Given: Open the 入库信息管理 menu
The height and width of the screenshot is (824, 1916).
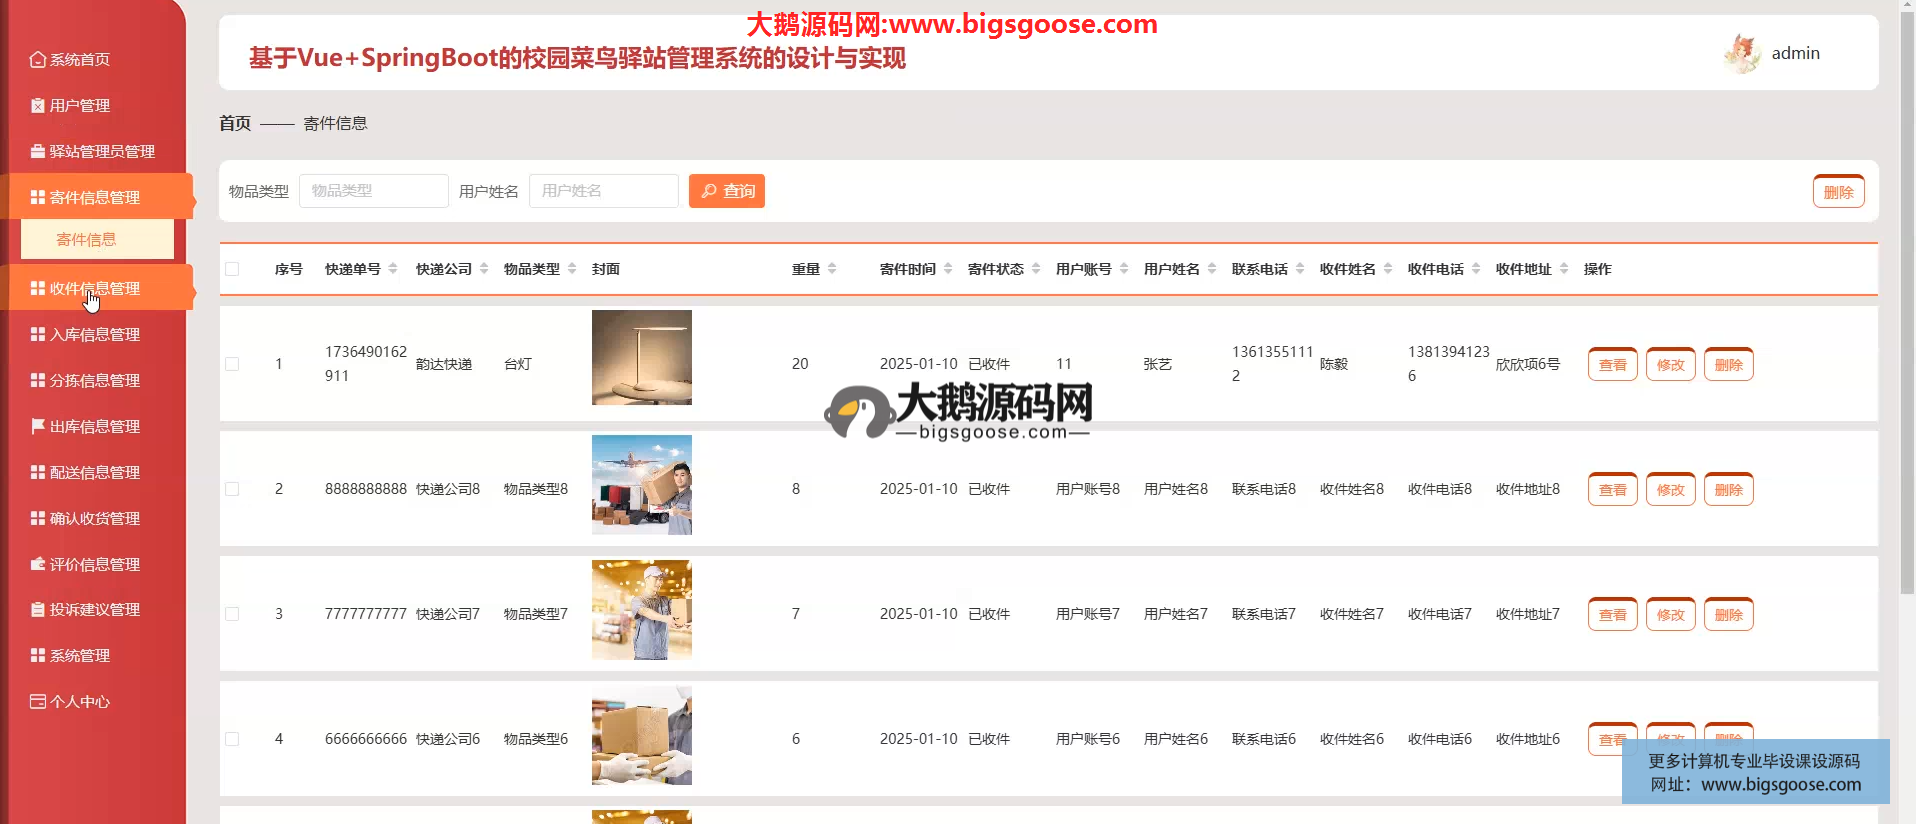Looking at the screenshot, I should pyautogui.click(x=95, y=335).
